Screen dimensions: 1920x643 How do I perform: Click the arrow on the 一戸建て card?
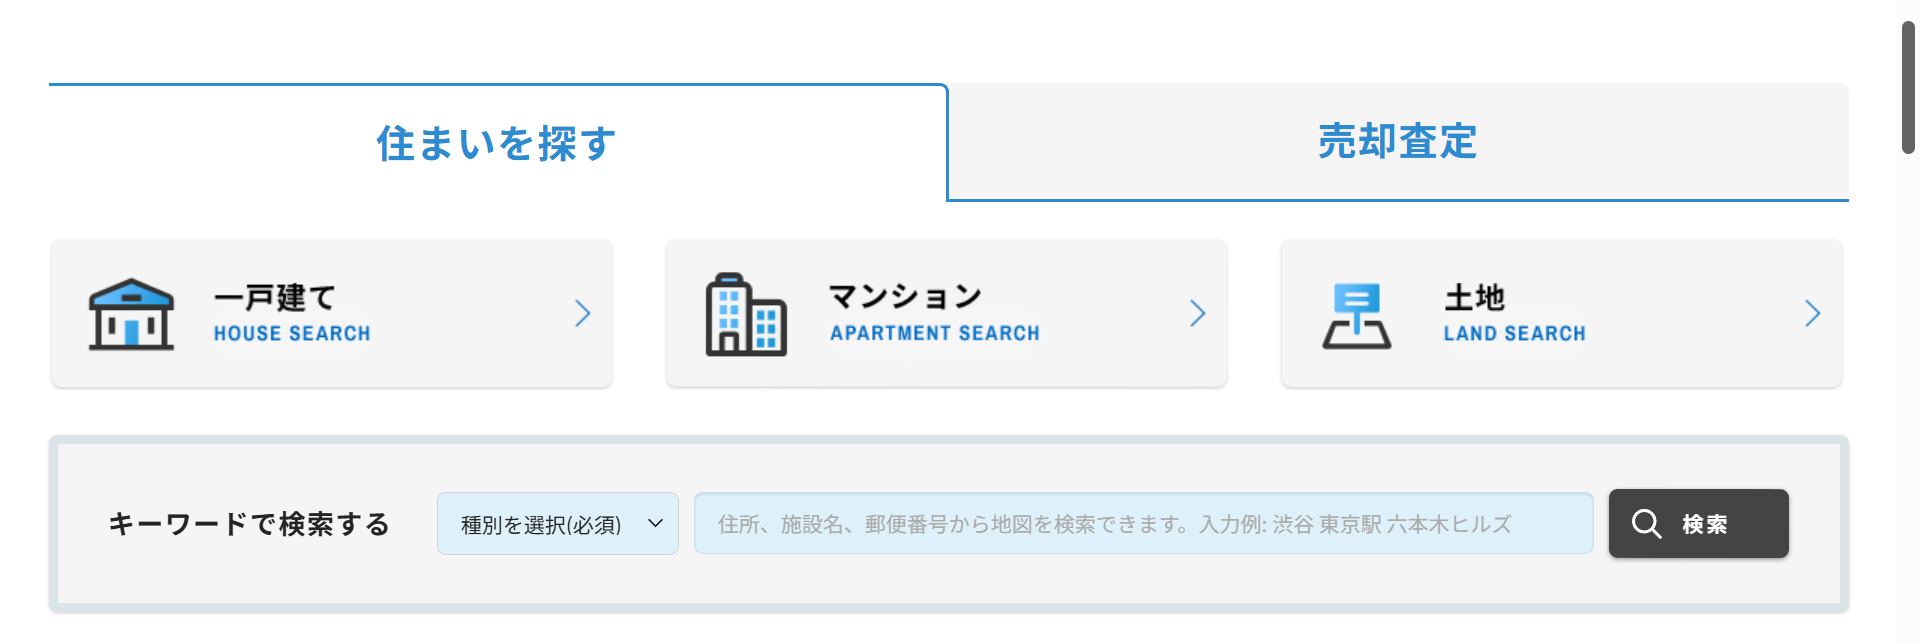pyautogui.click(x=583, y=314)
